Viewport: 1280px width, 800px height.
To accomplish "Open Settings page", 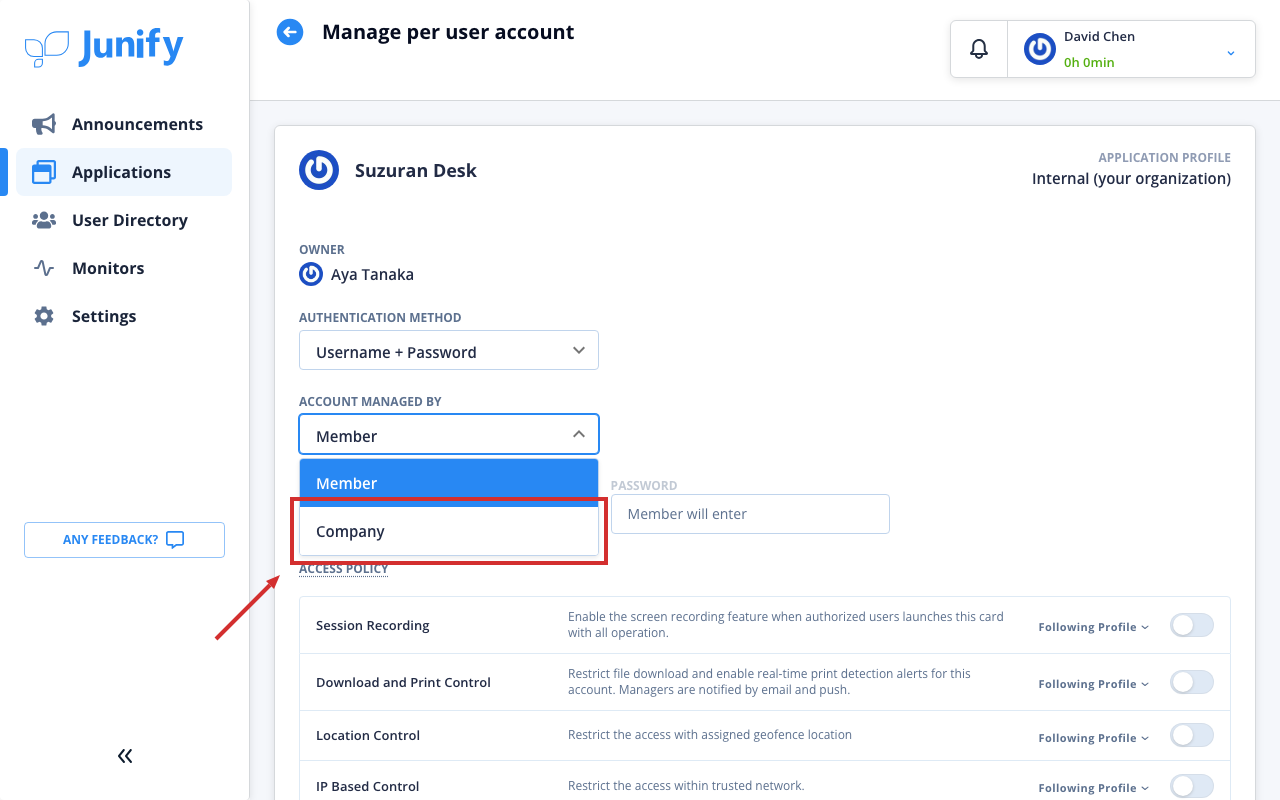I will [x=124, y=316].
